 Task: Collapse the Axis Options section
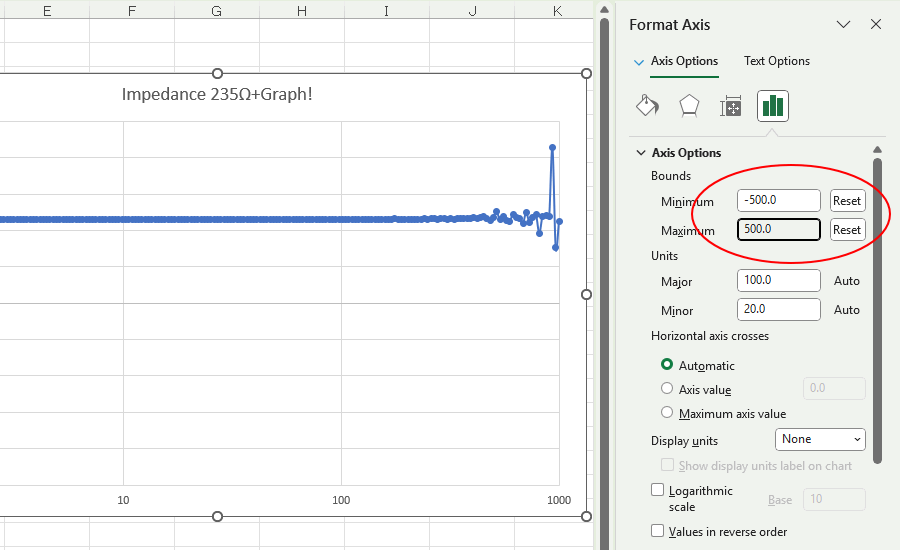[x=641, y=153]
